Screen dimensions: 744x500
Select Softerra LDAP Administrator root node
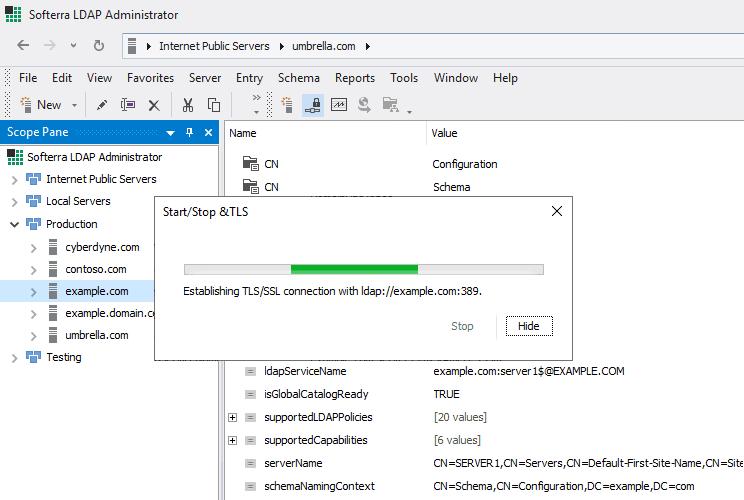click(94, 157)
